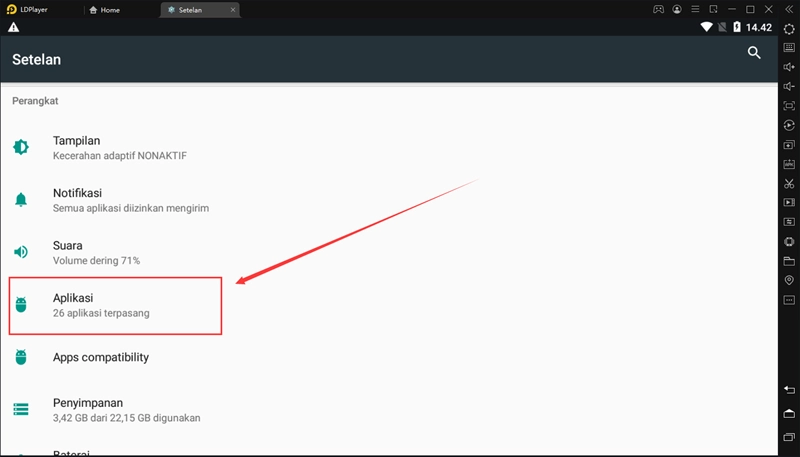
Task: Install APK using the sidebar APK icon
Action: pos(789,164)
